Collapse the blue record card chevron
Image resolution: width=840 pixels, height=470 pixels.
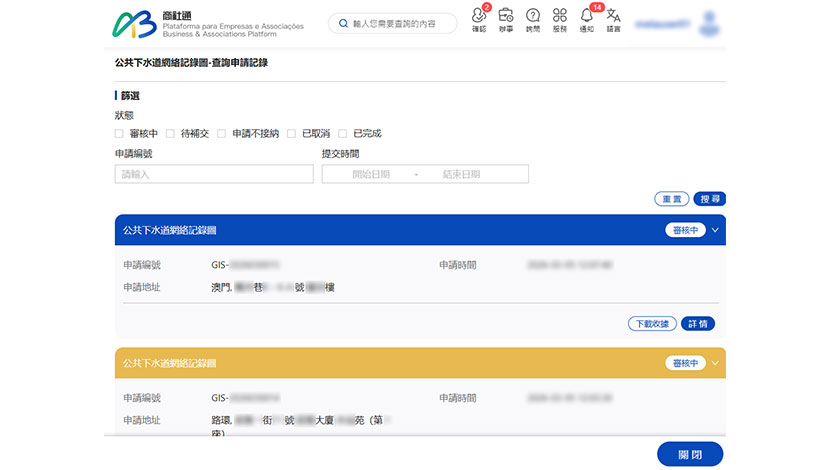coord(715,230)
